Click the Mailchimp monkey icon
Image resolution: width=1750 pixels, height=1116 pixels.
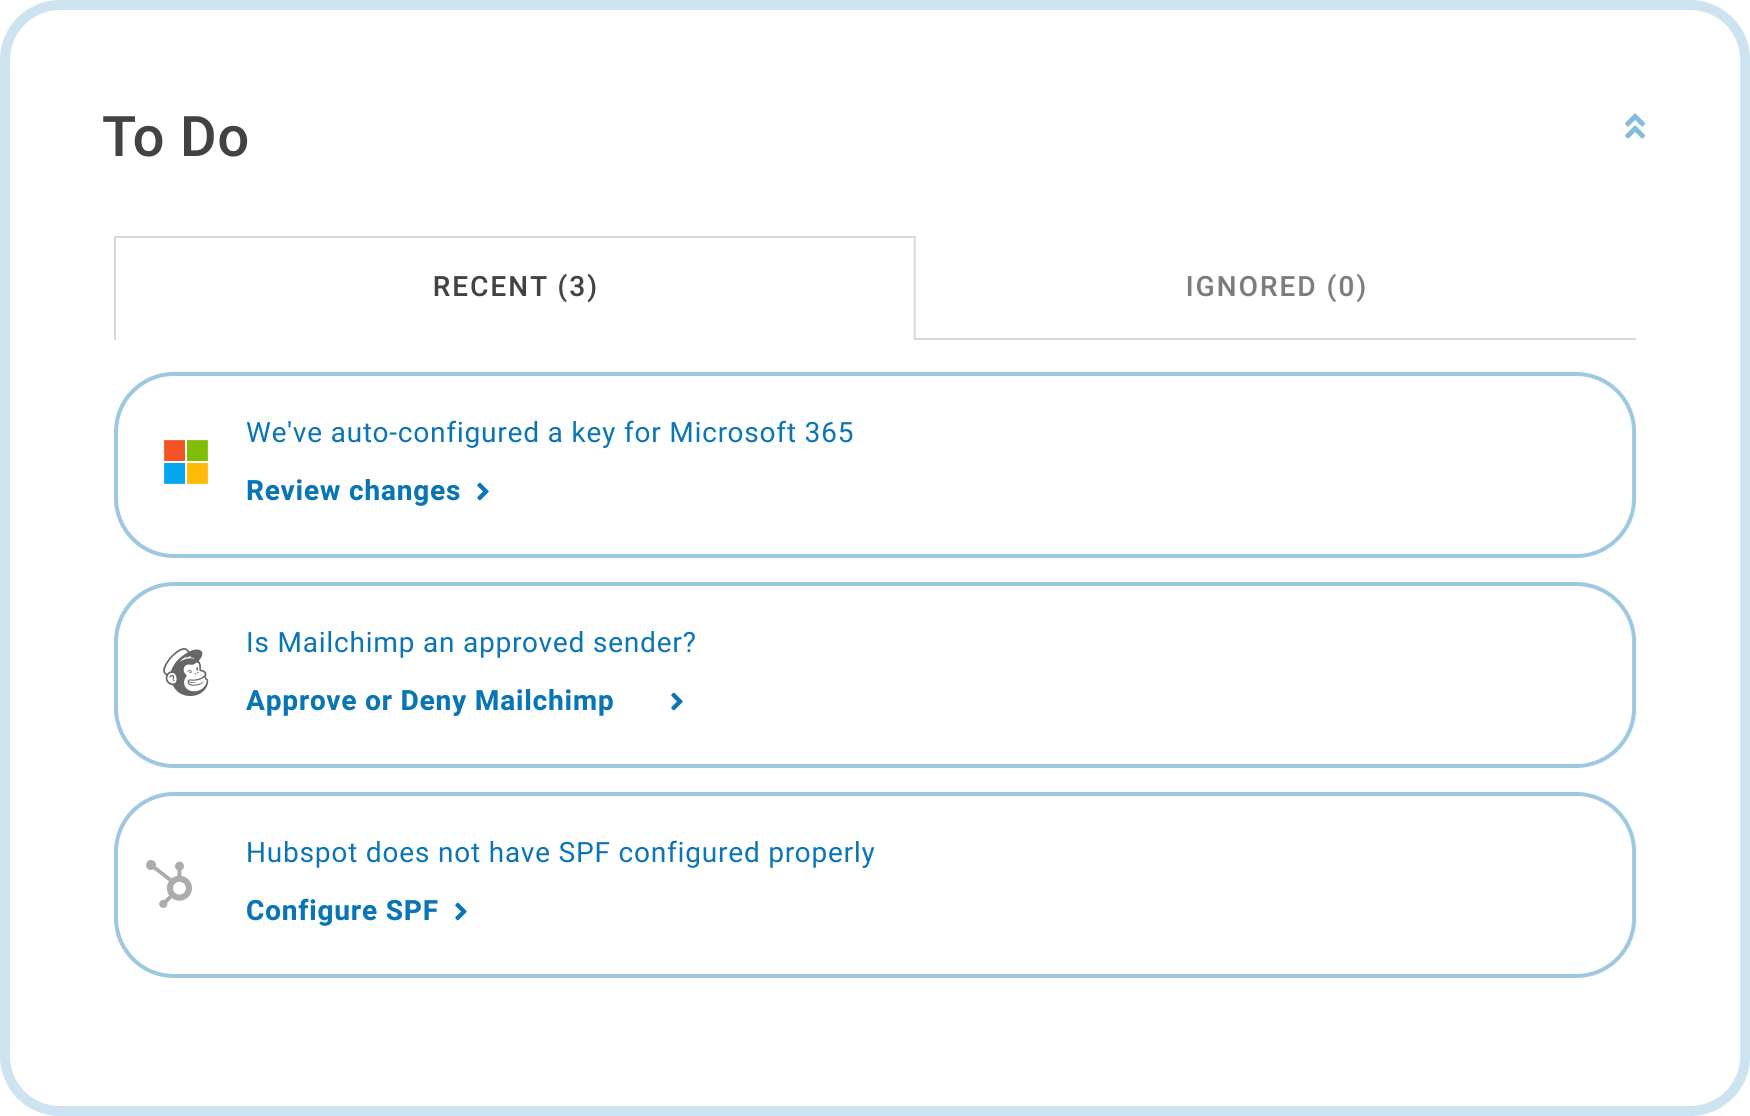click(x=186, y=671)
